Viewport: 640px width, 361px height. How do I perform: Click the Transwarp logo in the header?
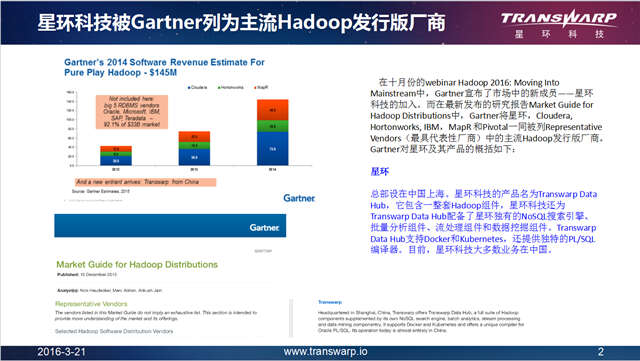558,24
